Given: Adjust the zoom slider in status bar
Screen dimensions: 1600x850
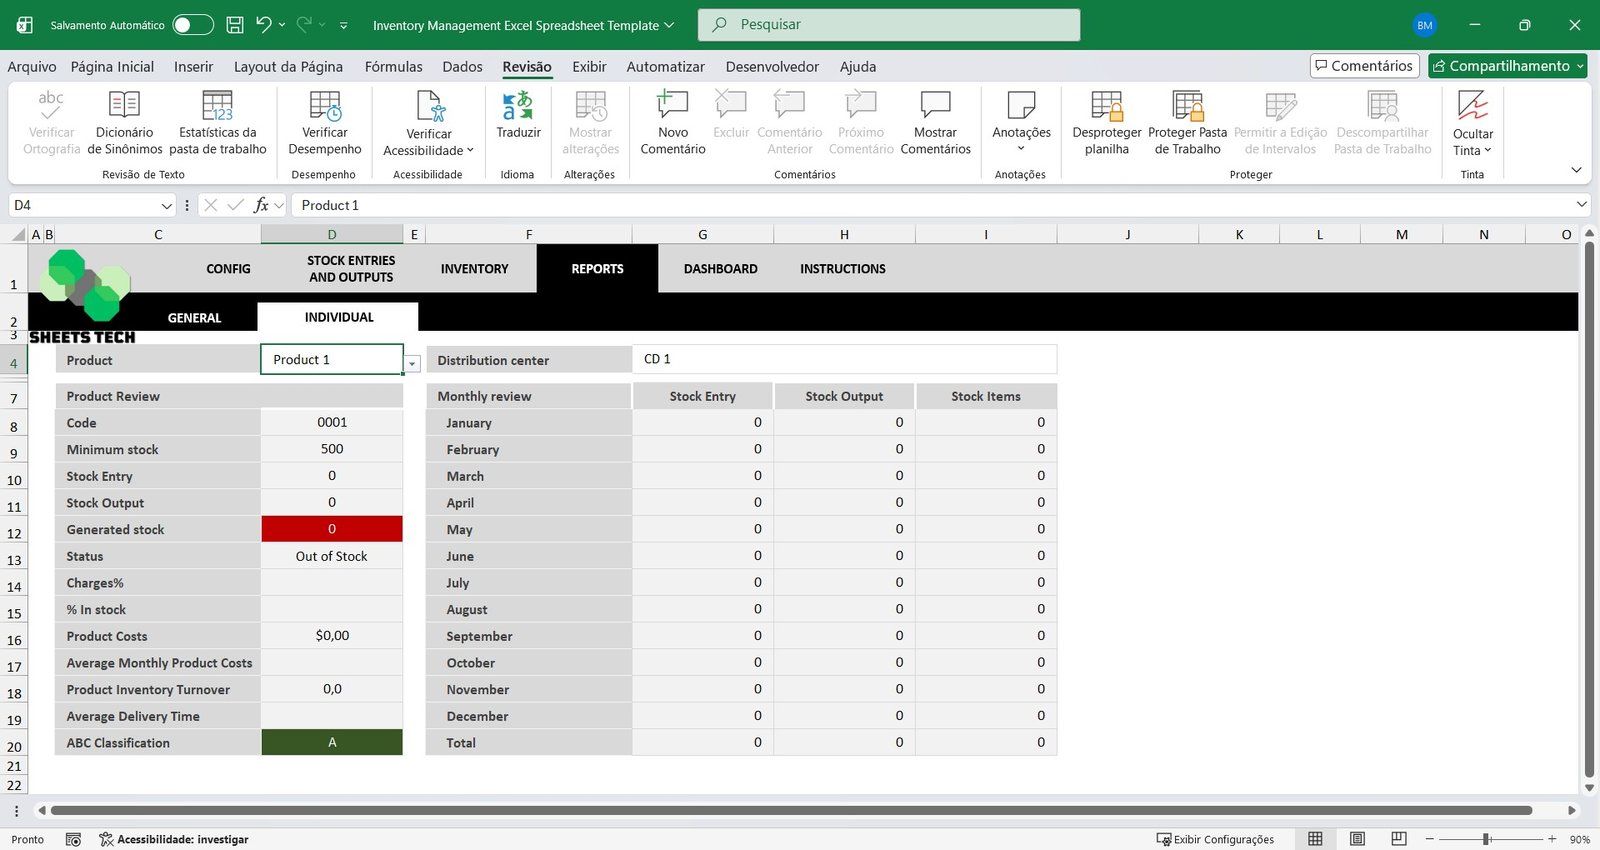Looking at the screenshot, I should tap(1487, 839).
